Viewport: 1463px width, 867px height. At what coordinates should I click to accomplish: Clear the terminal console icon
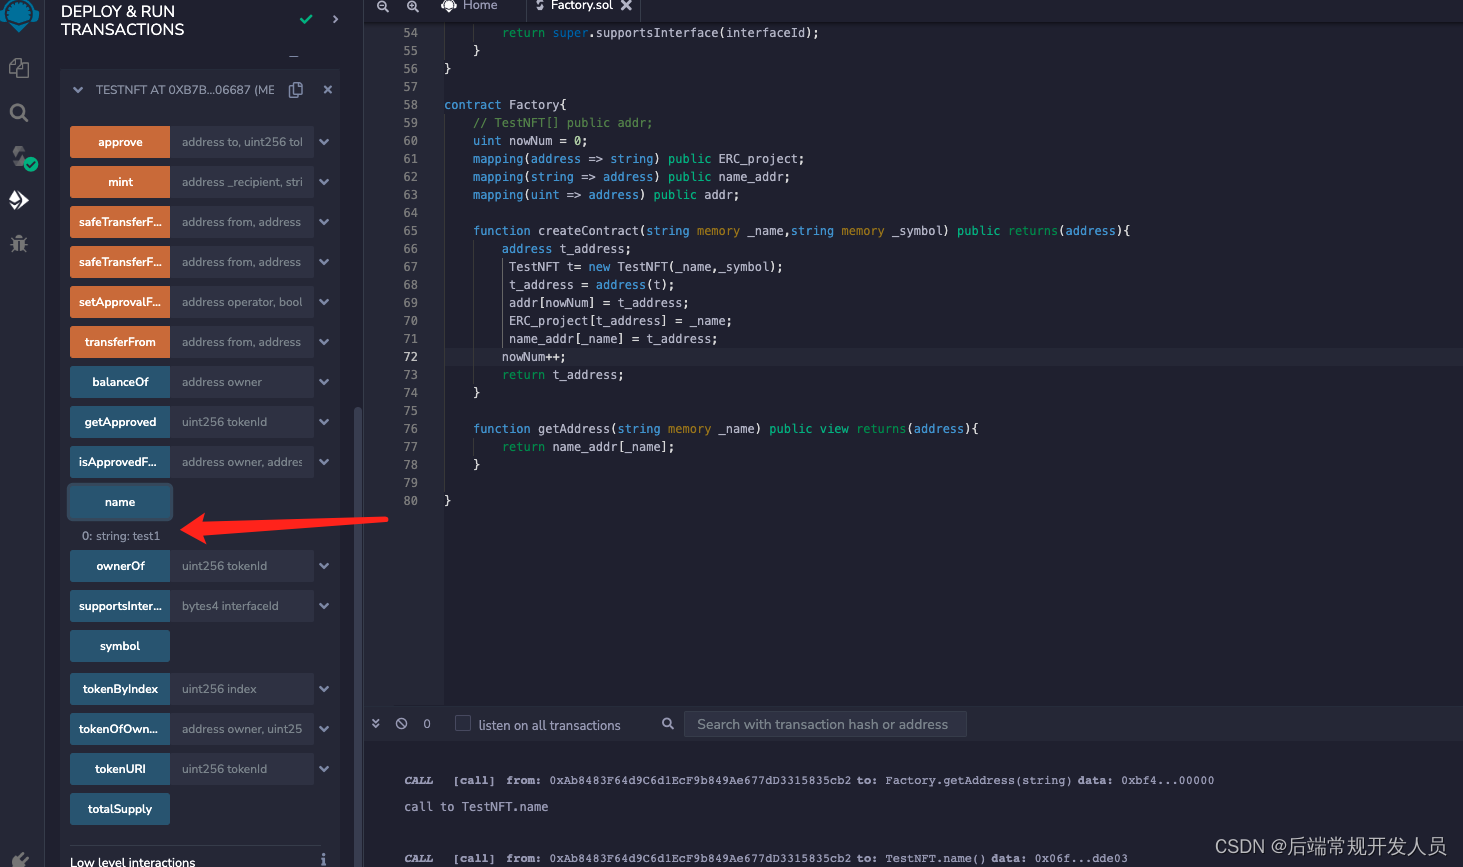point(401,724)
